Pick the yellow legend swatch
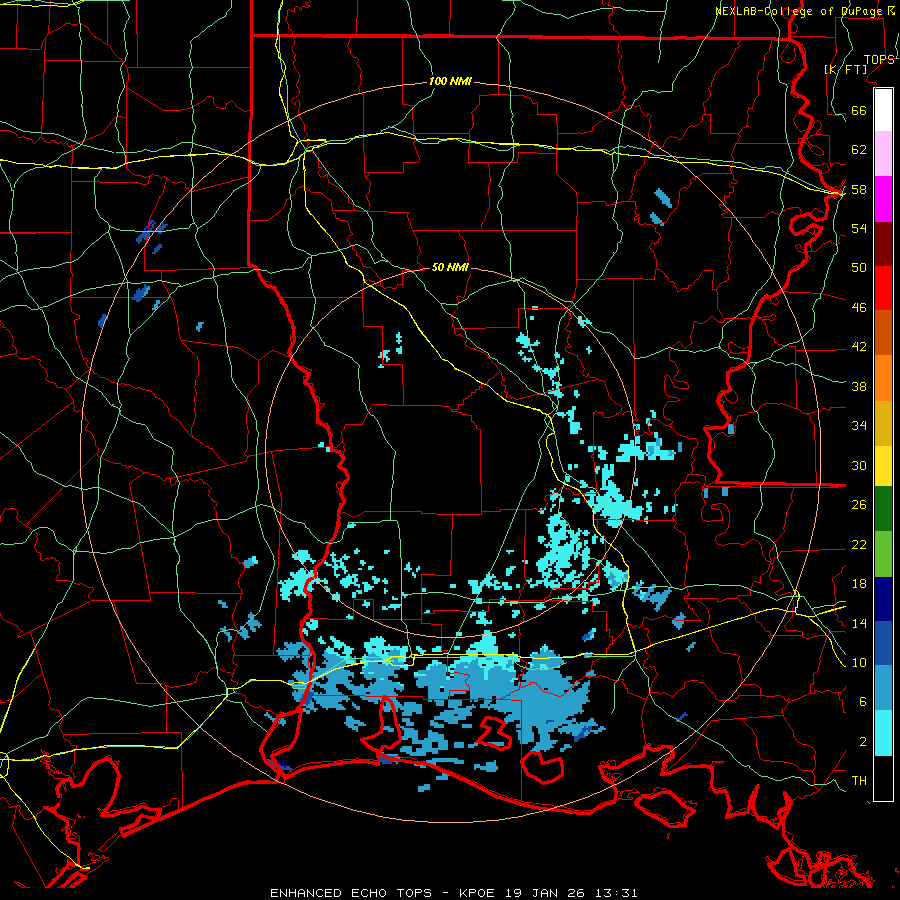 point(883,466)
